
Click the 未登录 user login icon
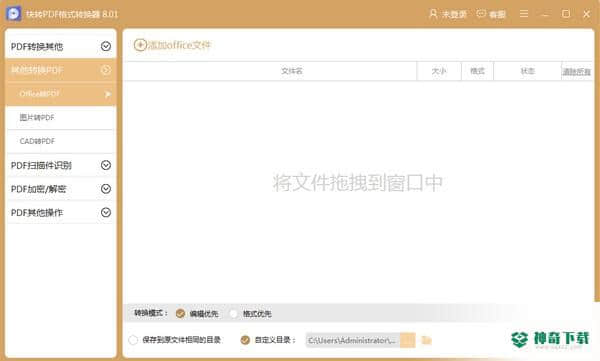433,14
